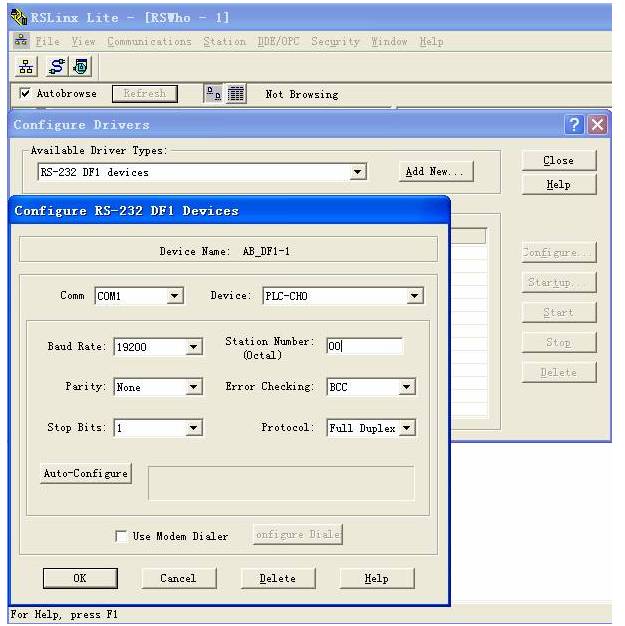
Task: Click the Startup... button
Action: pyautogui.click(x=559, y=282)
